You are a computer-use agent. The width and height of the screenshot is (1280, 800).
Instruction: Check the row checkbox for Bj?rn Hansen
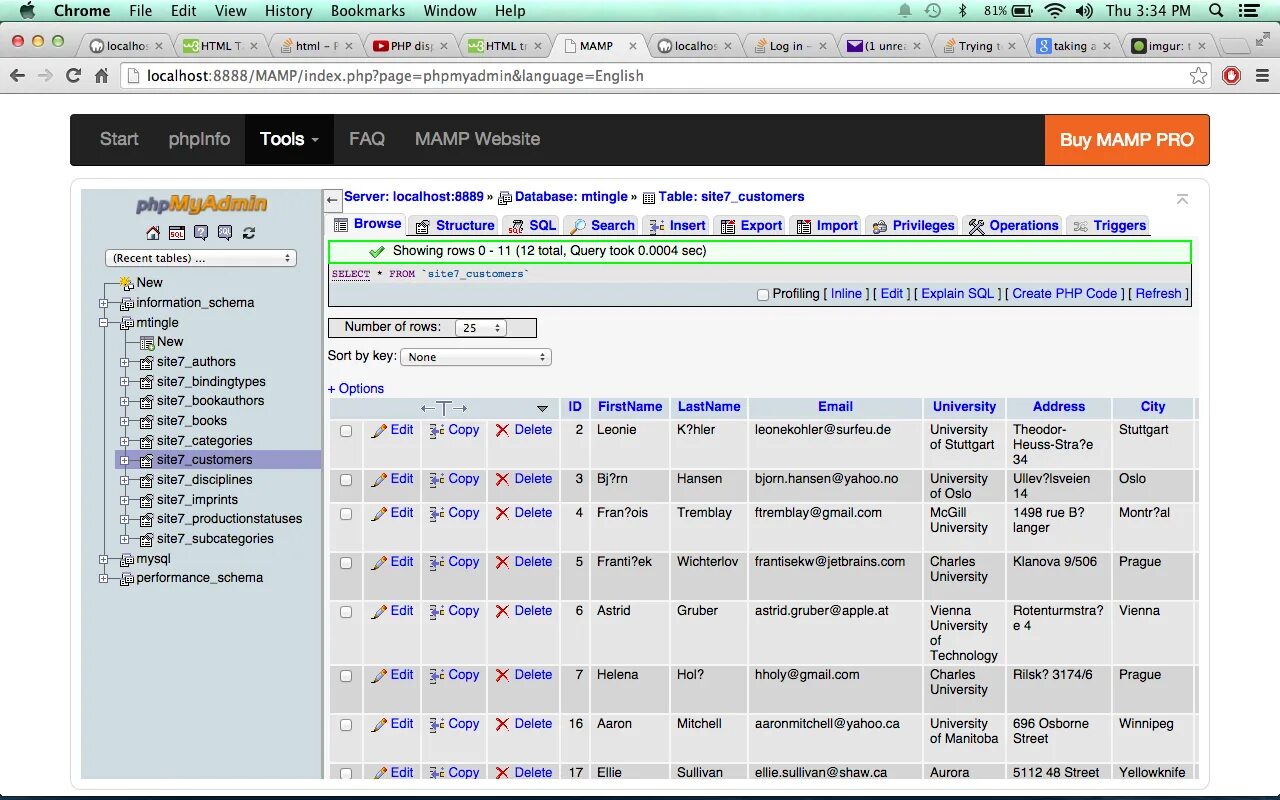[x=346, y=480]
